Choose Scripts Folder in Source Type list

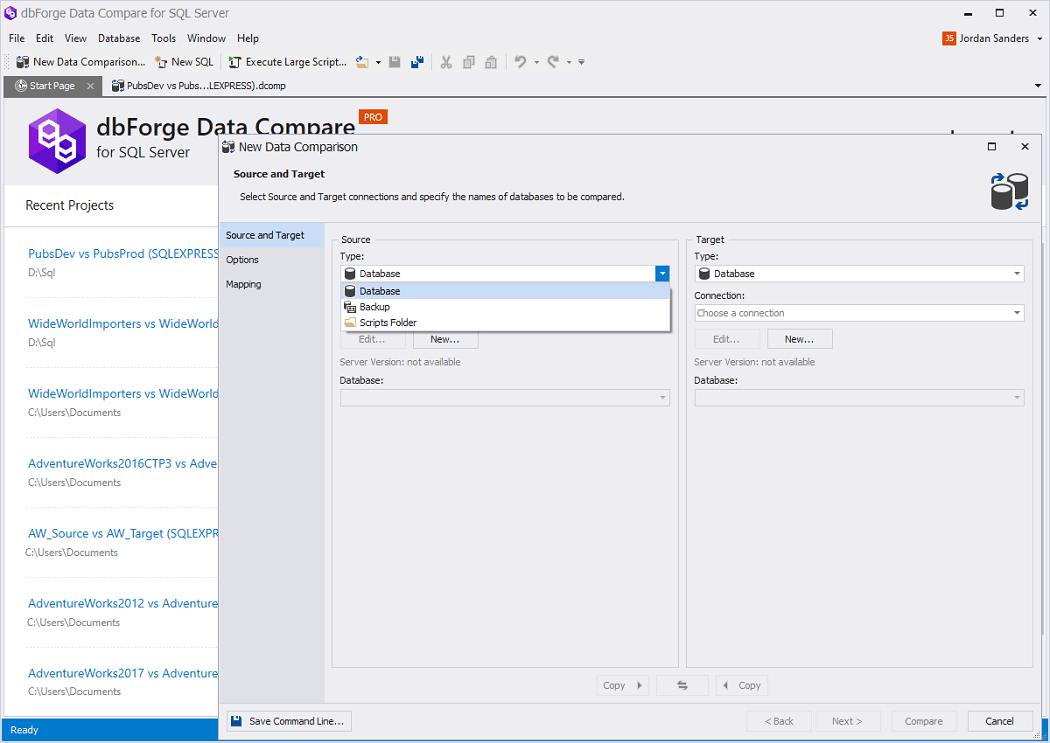tap(506, 323)
